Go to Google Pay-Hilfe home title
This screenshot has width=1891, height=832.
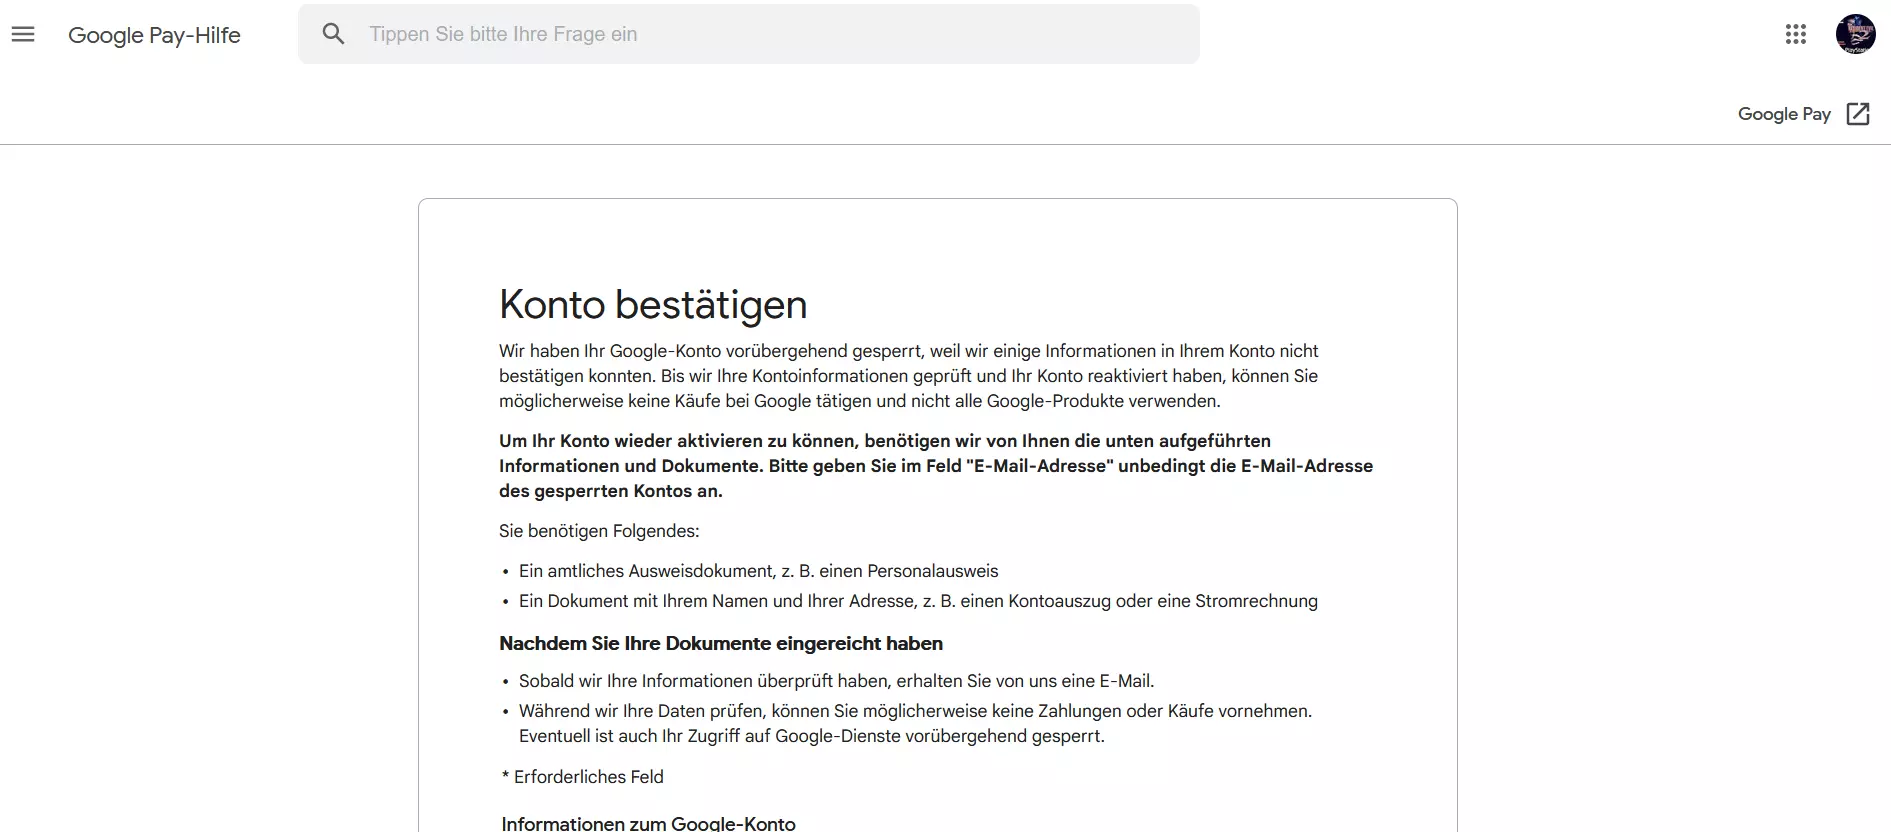[x=154, y=35]
